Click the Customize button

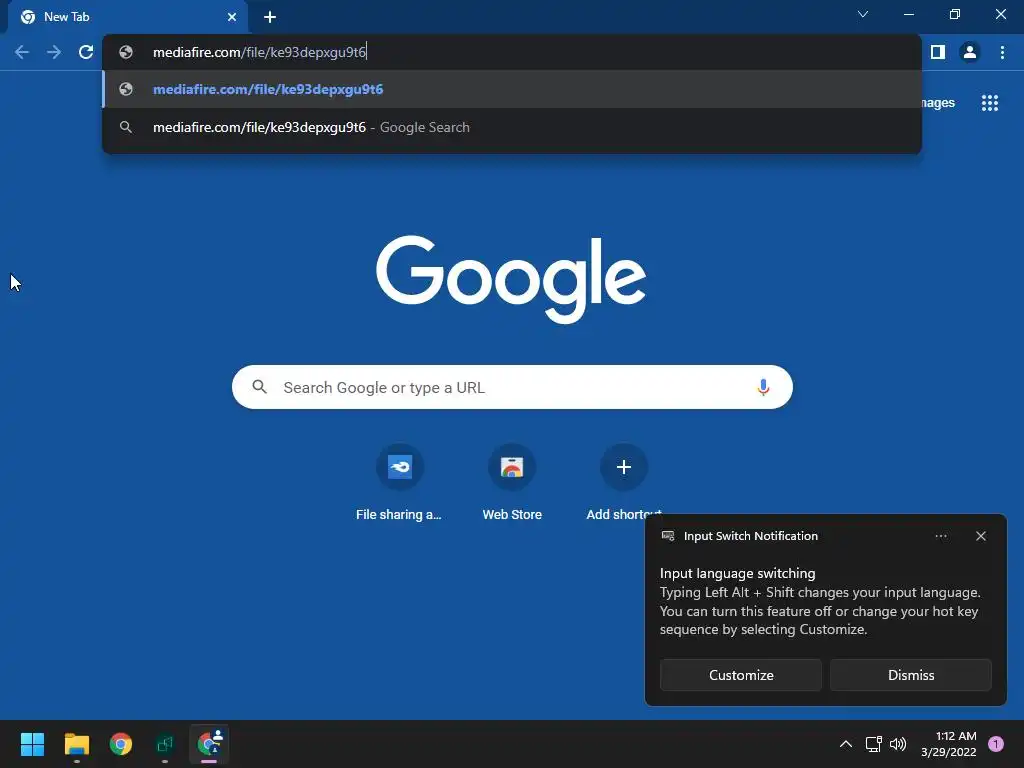tap(741, 675)
